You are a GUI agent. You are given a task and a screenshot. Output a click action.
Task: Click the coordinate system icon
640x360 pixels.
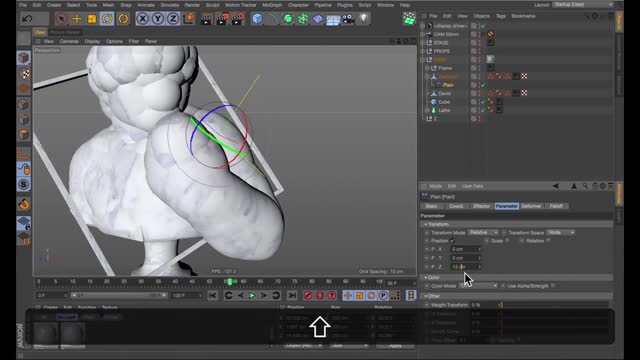(189, 19)
